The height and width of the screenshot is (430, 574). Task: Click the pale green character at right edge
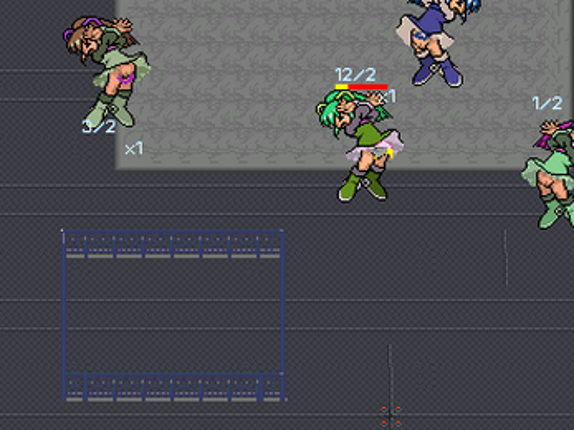tap(548, 174)
